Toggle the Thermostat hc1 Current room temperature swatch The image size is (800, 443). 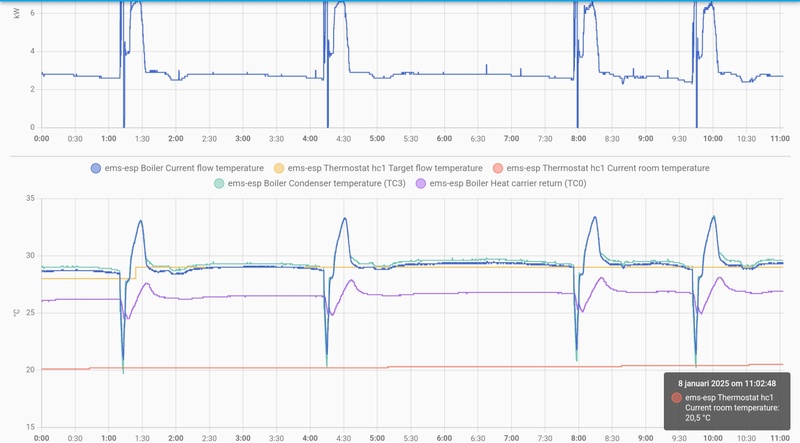(498, 168)
